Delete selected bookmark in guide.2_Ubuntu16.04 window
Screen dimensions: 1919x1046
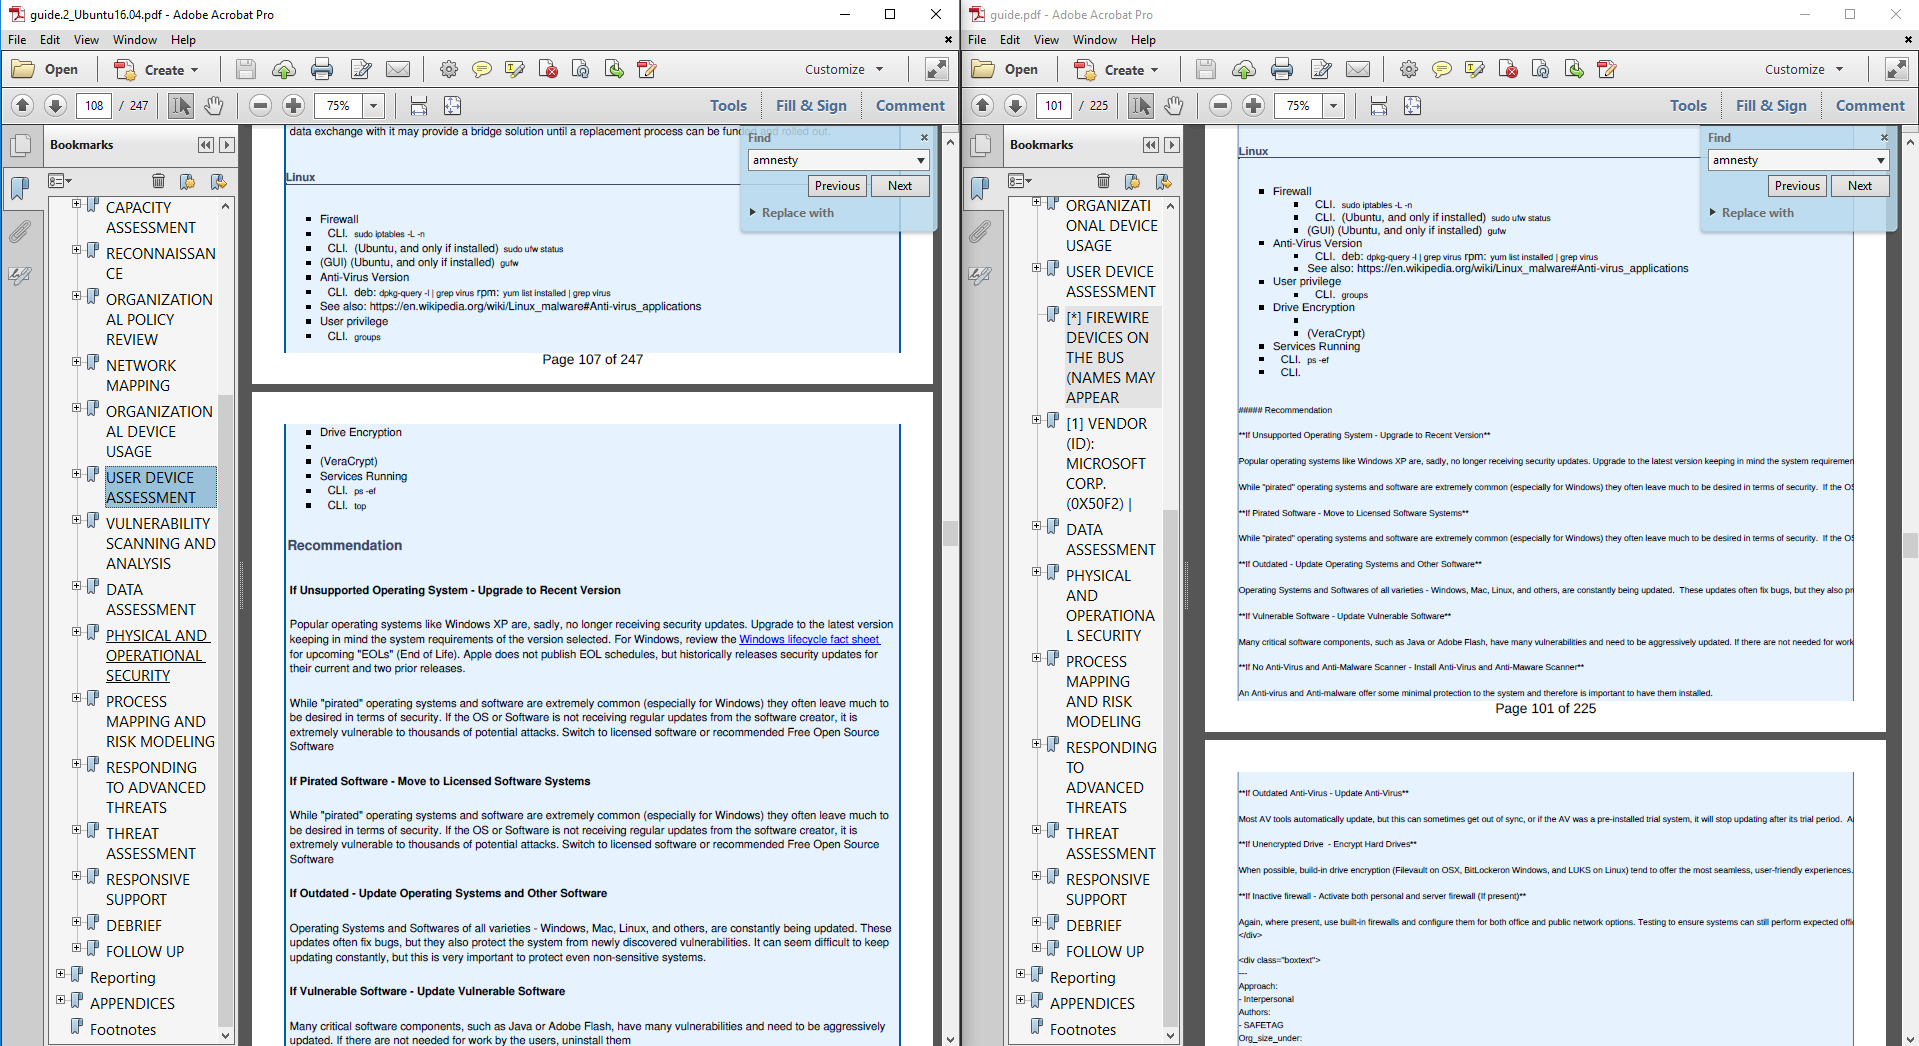[x=158, y=181]
